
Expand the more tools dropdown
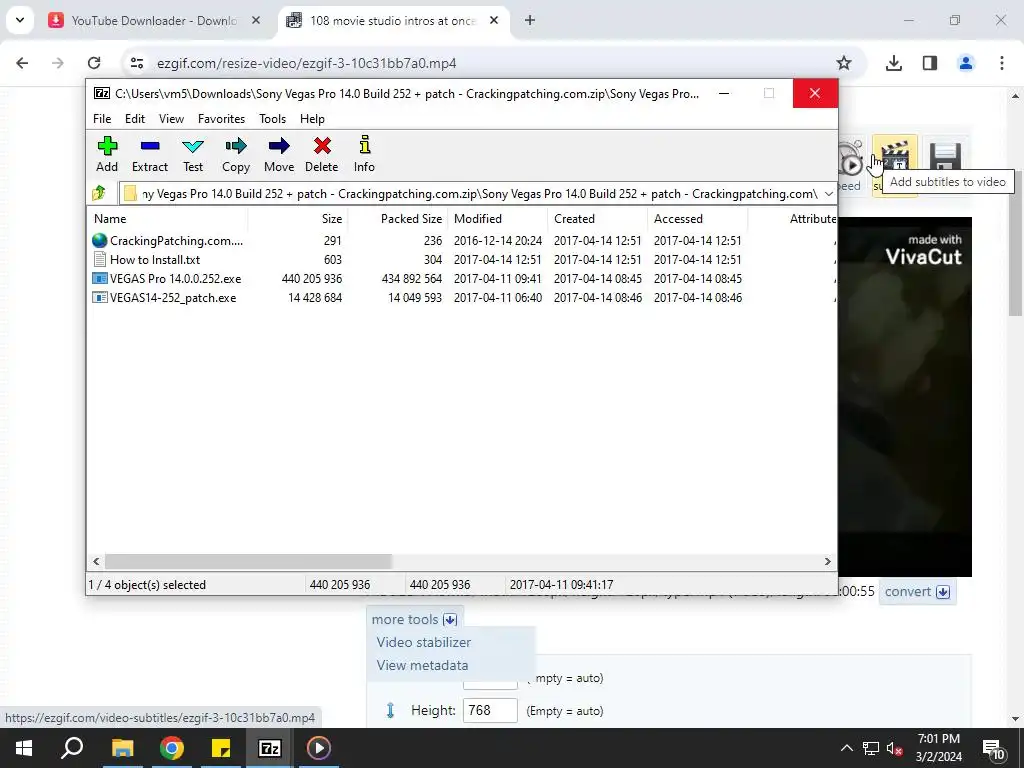coord(414,619)
